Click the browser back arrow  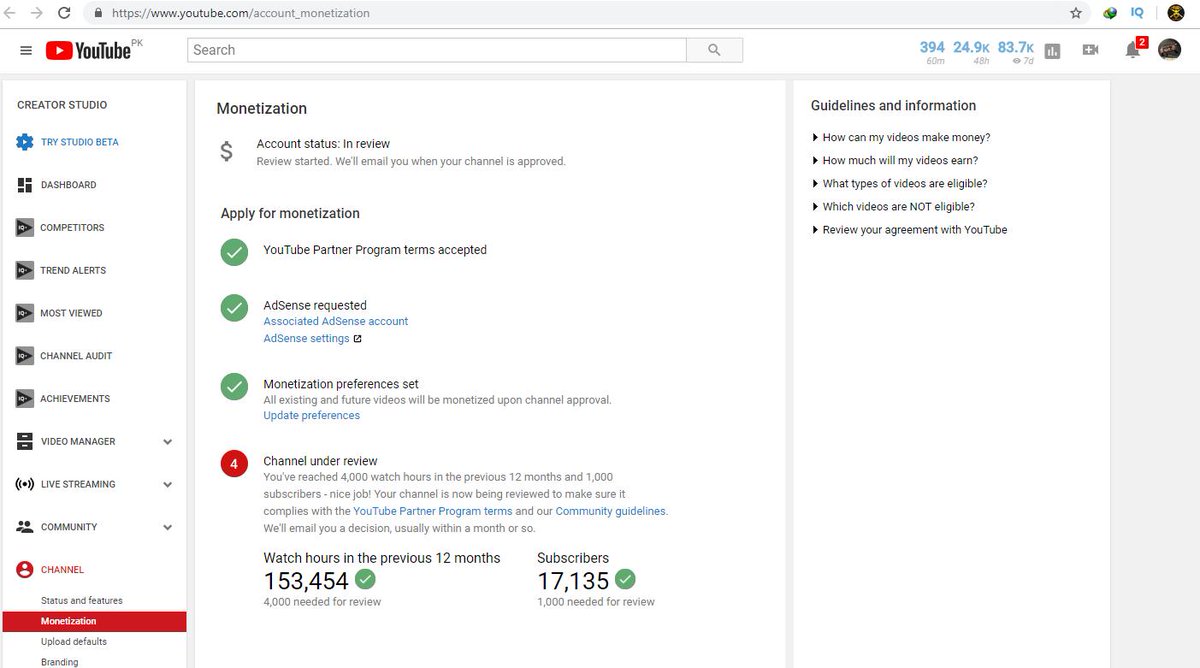pos(11,13)
